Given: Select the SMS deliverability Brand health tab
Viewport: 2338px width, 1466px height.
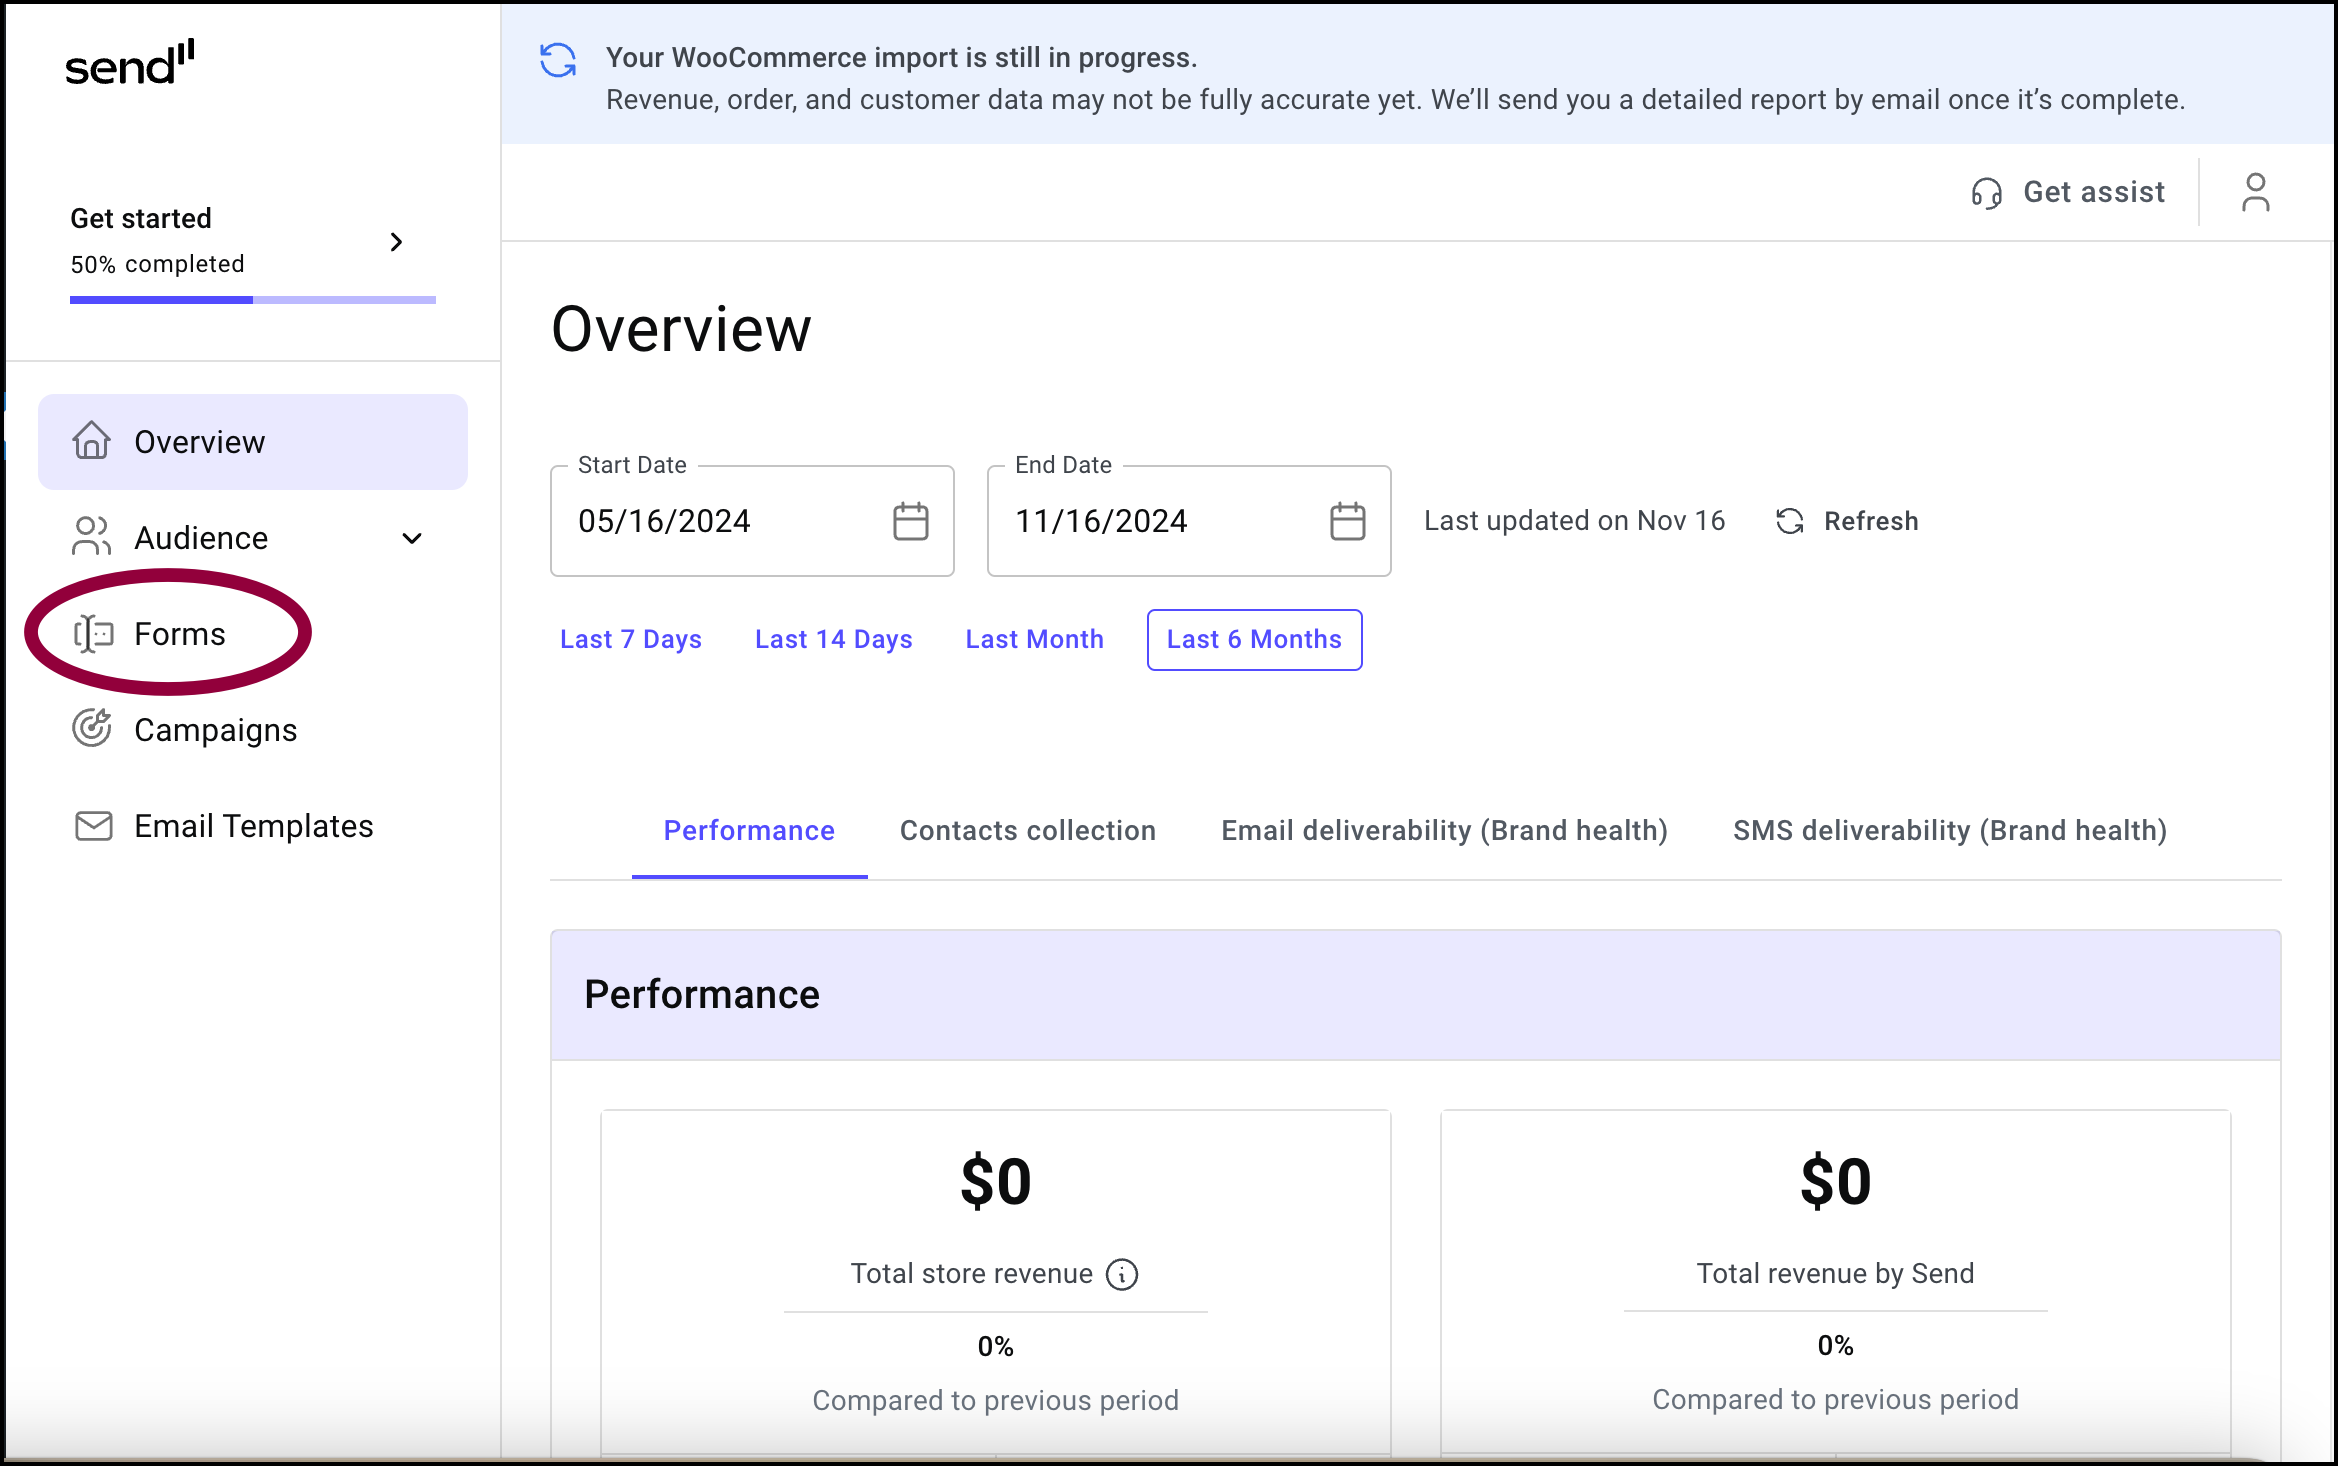Looking at the screenshot, I should 1950,829.
